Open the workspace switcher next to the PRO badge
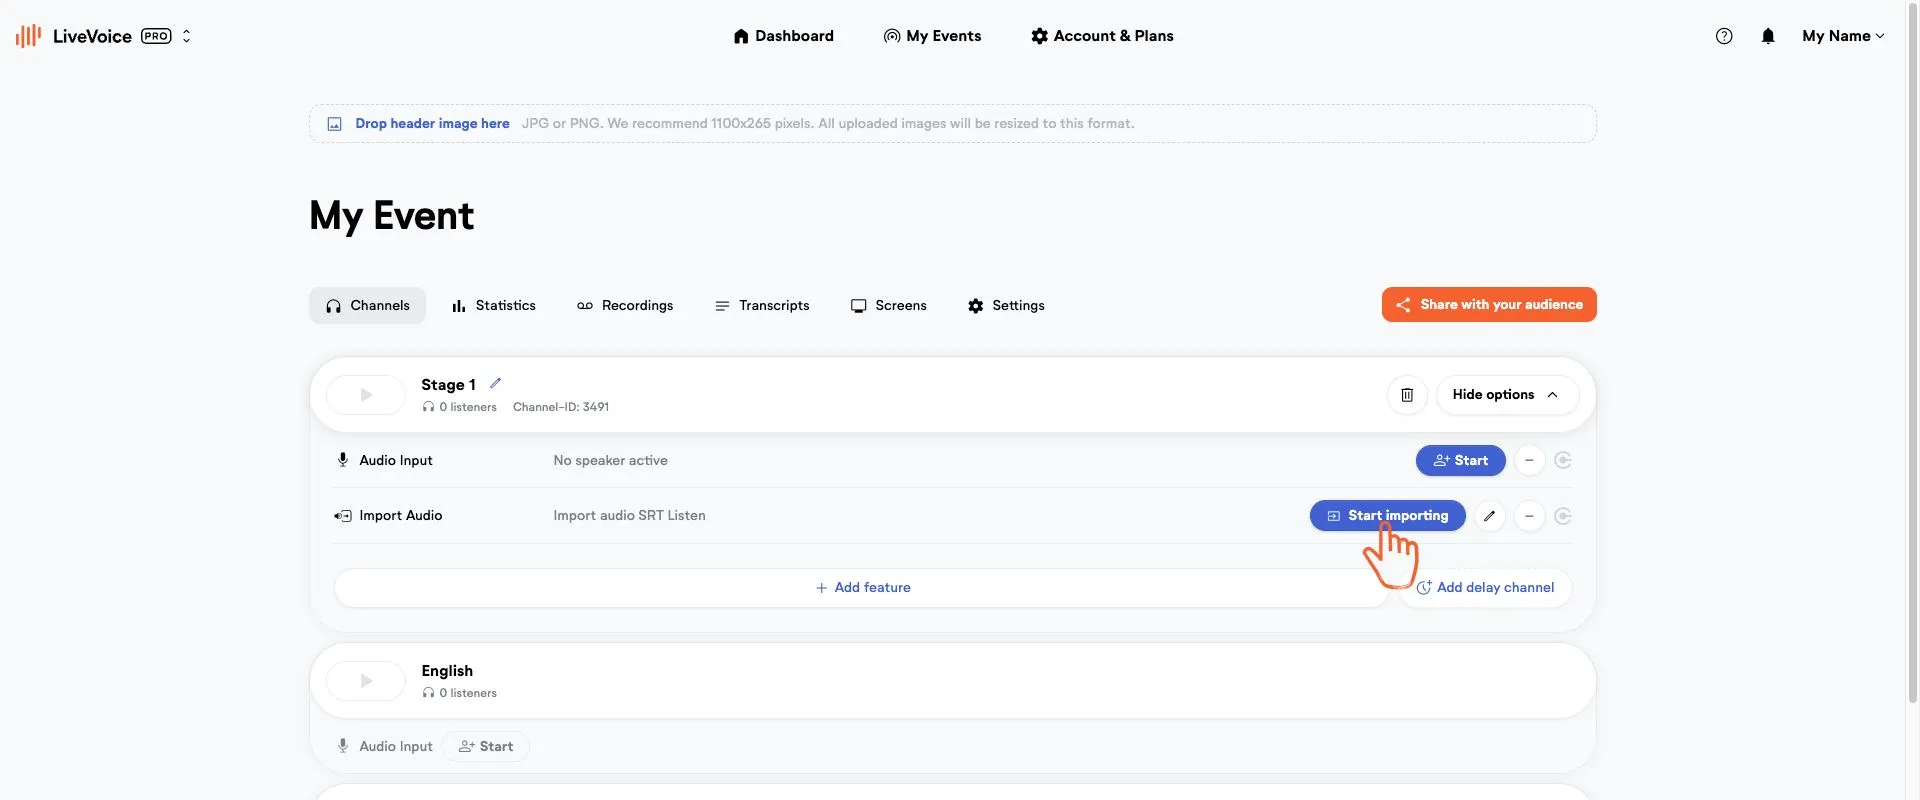 [x=186, y=36]
